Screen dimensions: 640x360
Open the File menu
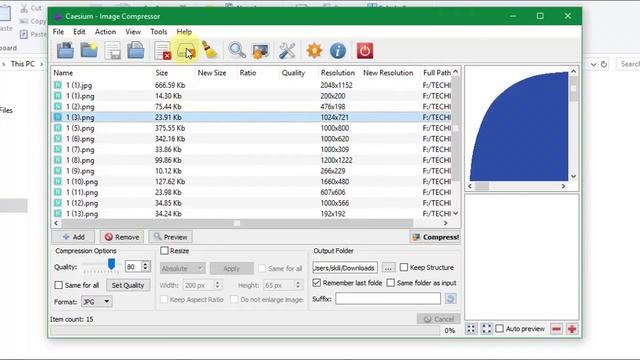click(x=58, y=31)
